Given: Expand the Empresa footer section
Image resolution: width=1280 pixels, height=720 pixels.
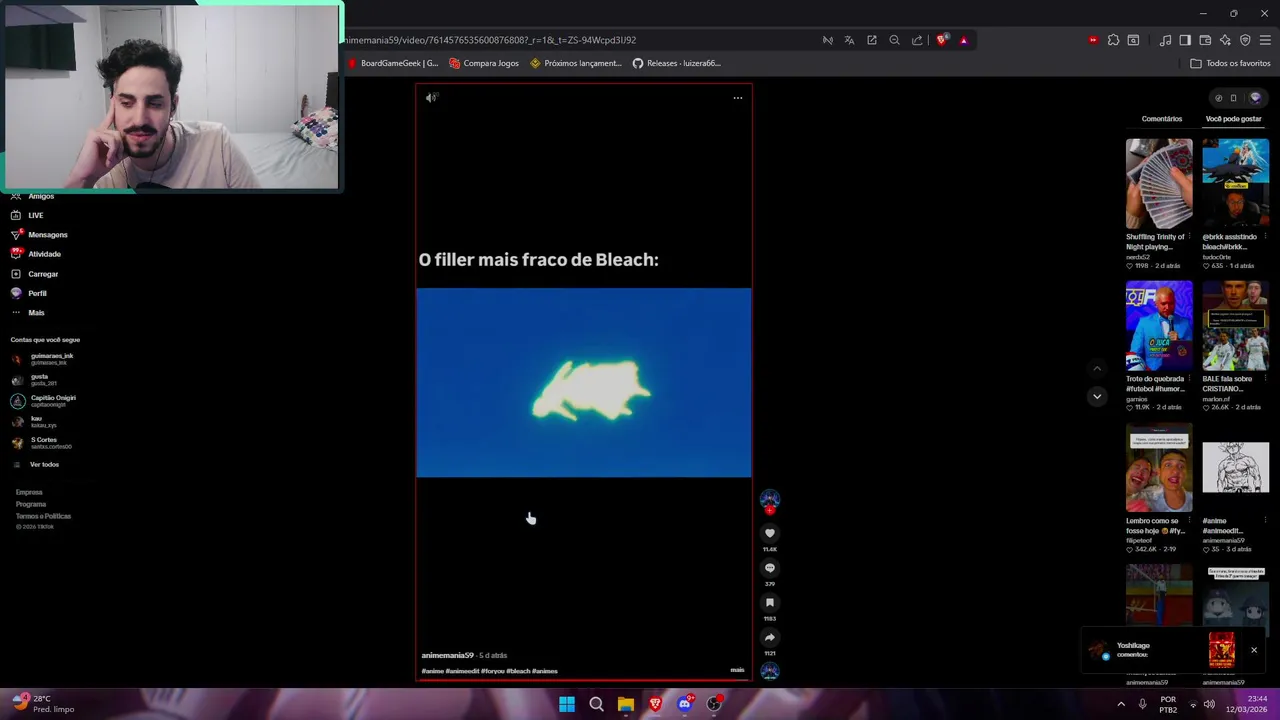Looking at the screenshot, I should [x=29, y=492].
